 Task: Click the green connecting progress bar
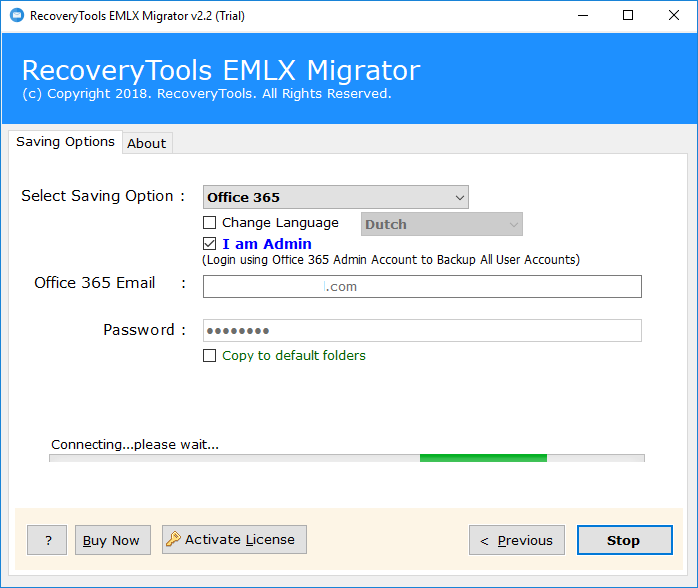347,458
